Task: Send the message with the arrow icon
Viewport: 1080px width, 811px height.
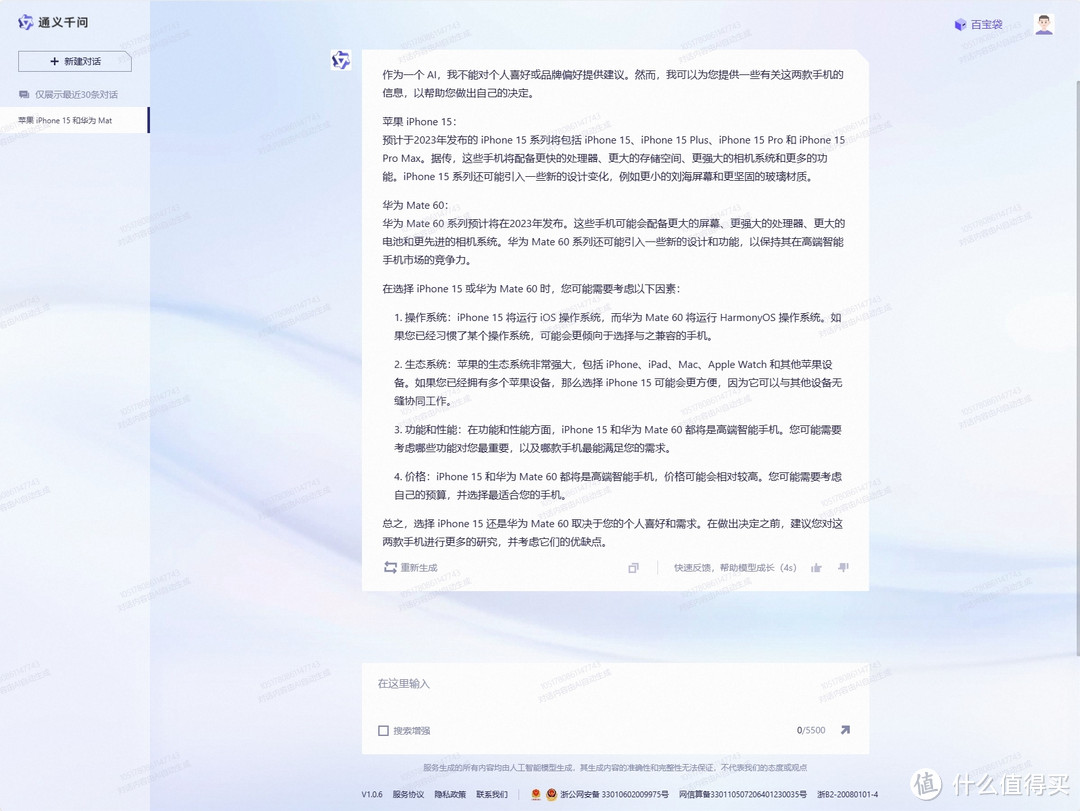Action: click(845, 730)
